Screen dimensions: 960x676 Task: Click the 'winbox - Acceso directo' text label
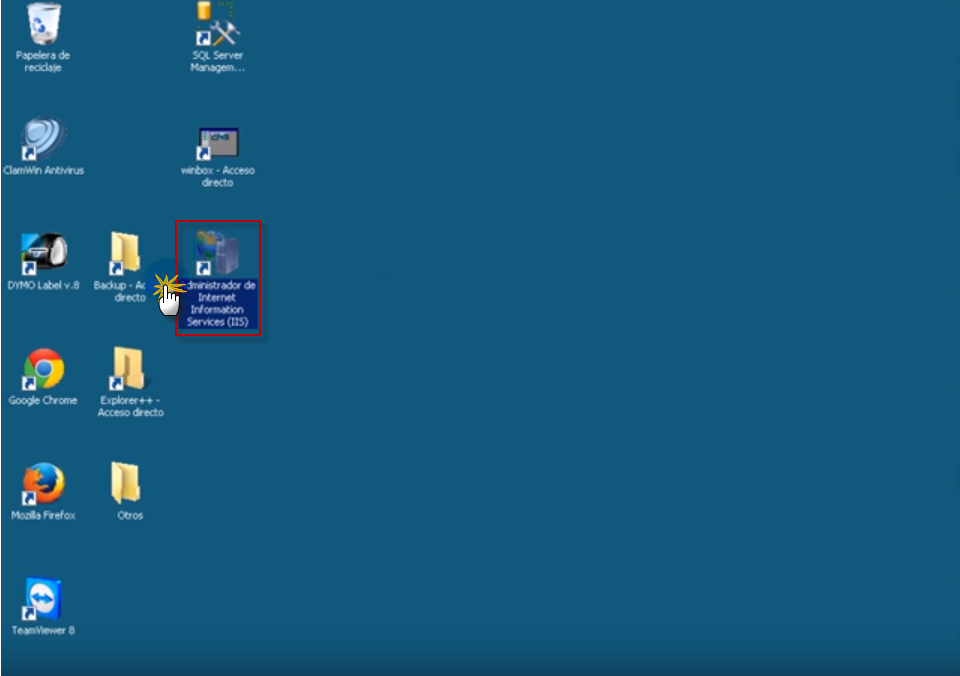tap(217, 176)
